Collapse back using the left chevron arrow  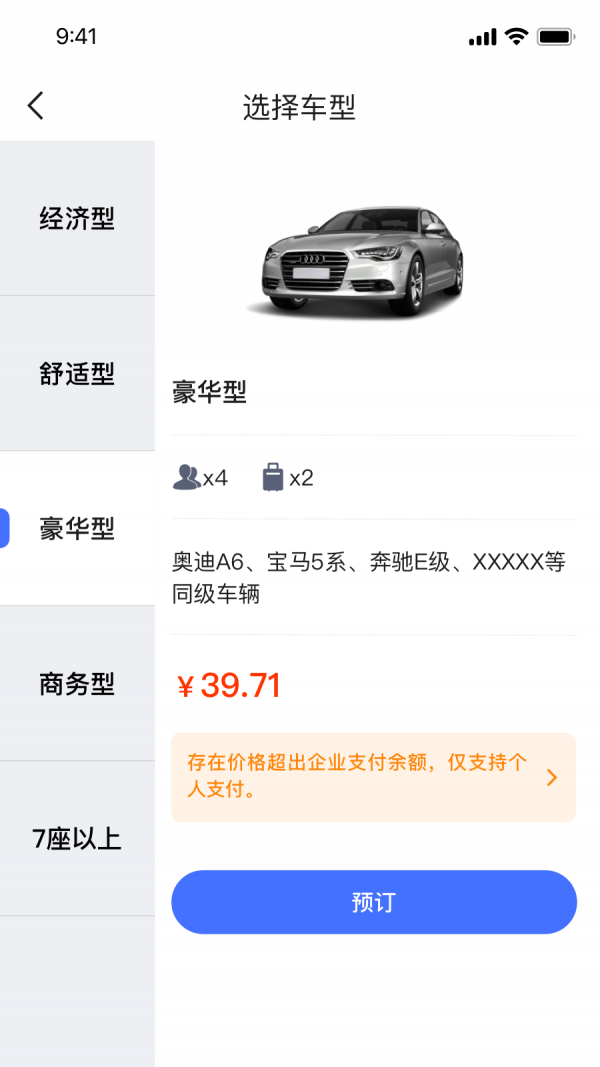click(x=35, y=105)
